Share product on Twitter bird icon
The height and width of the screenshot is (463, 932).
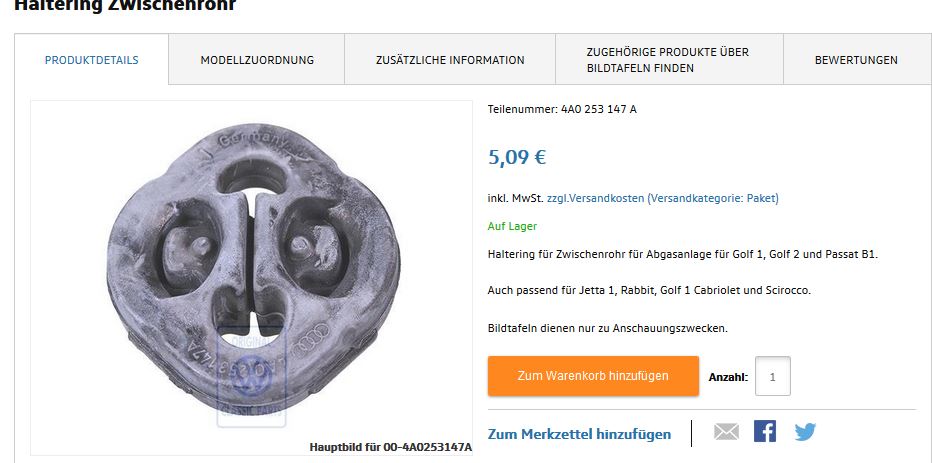coord(805,431)
